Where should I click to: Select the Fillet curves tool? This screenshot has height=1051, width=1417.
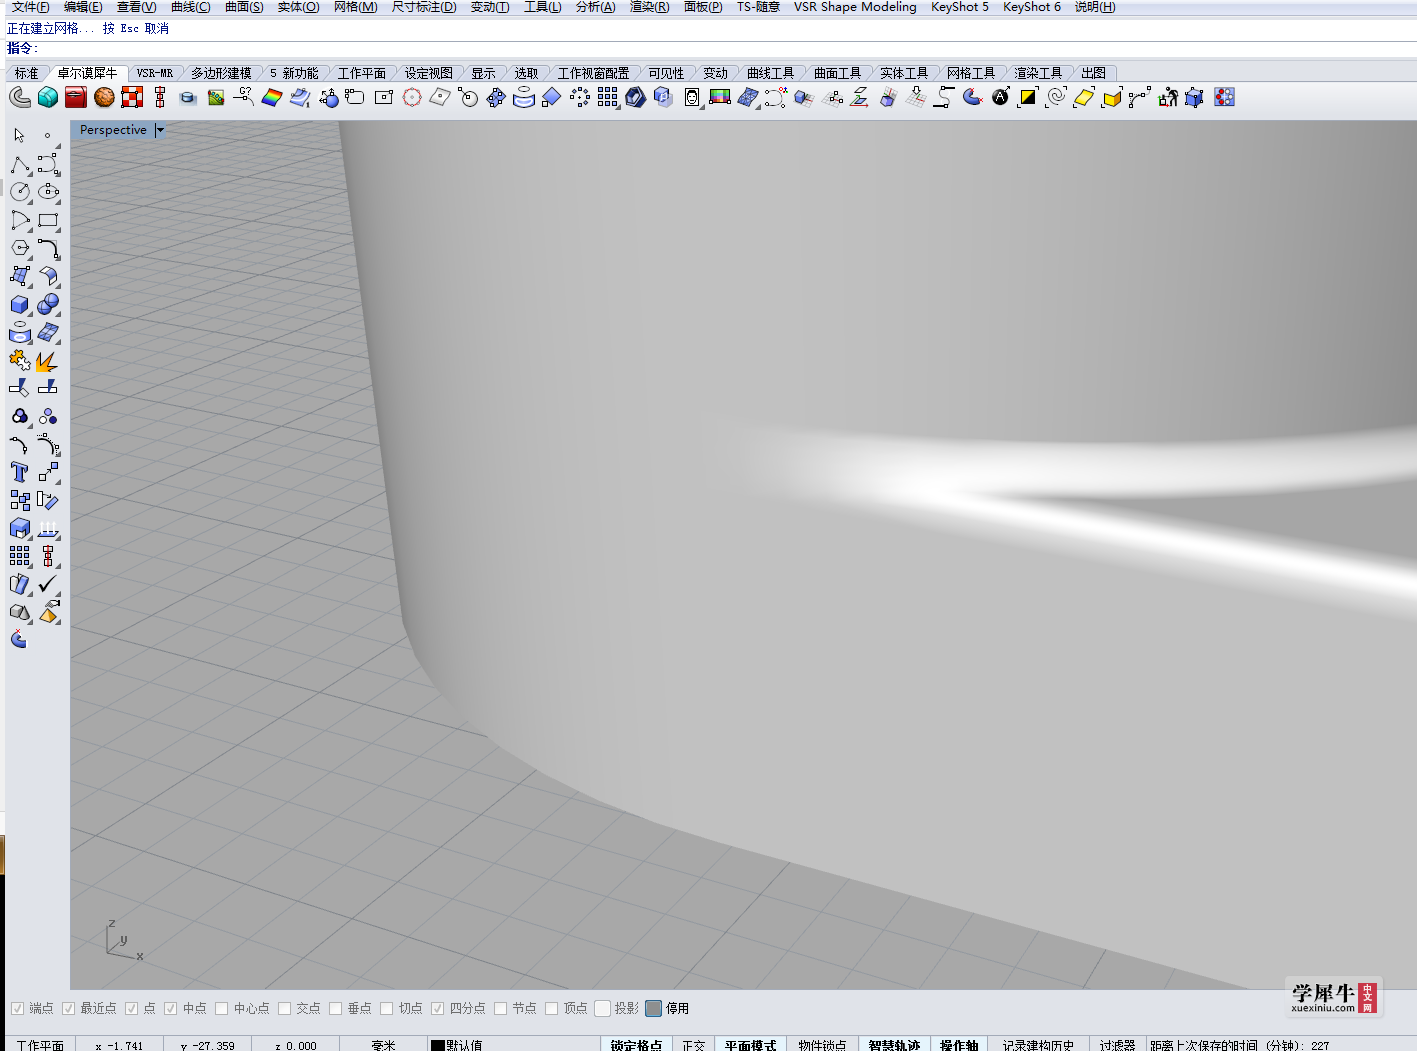48,248
